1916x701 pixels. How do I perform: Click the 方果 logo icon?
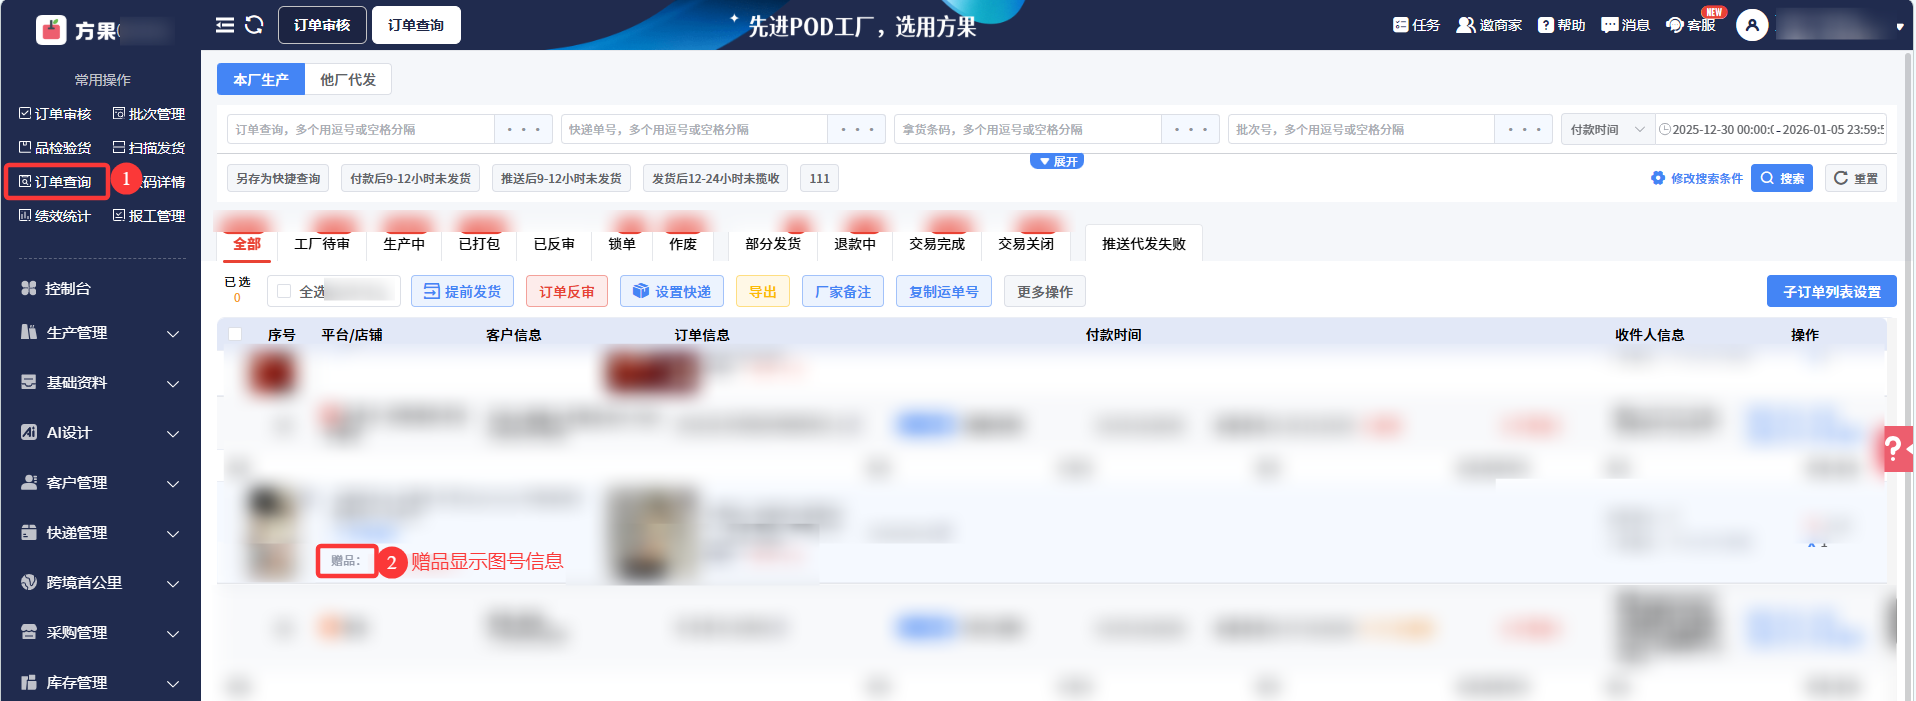click(x=51, y=30)
